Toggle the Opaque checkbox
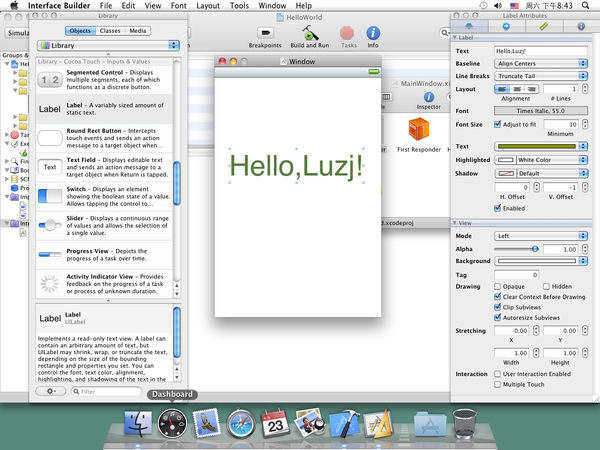This screenshot has width=600, height=450. [497, 286]
